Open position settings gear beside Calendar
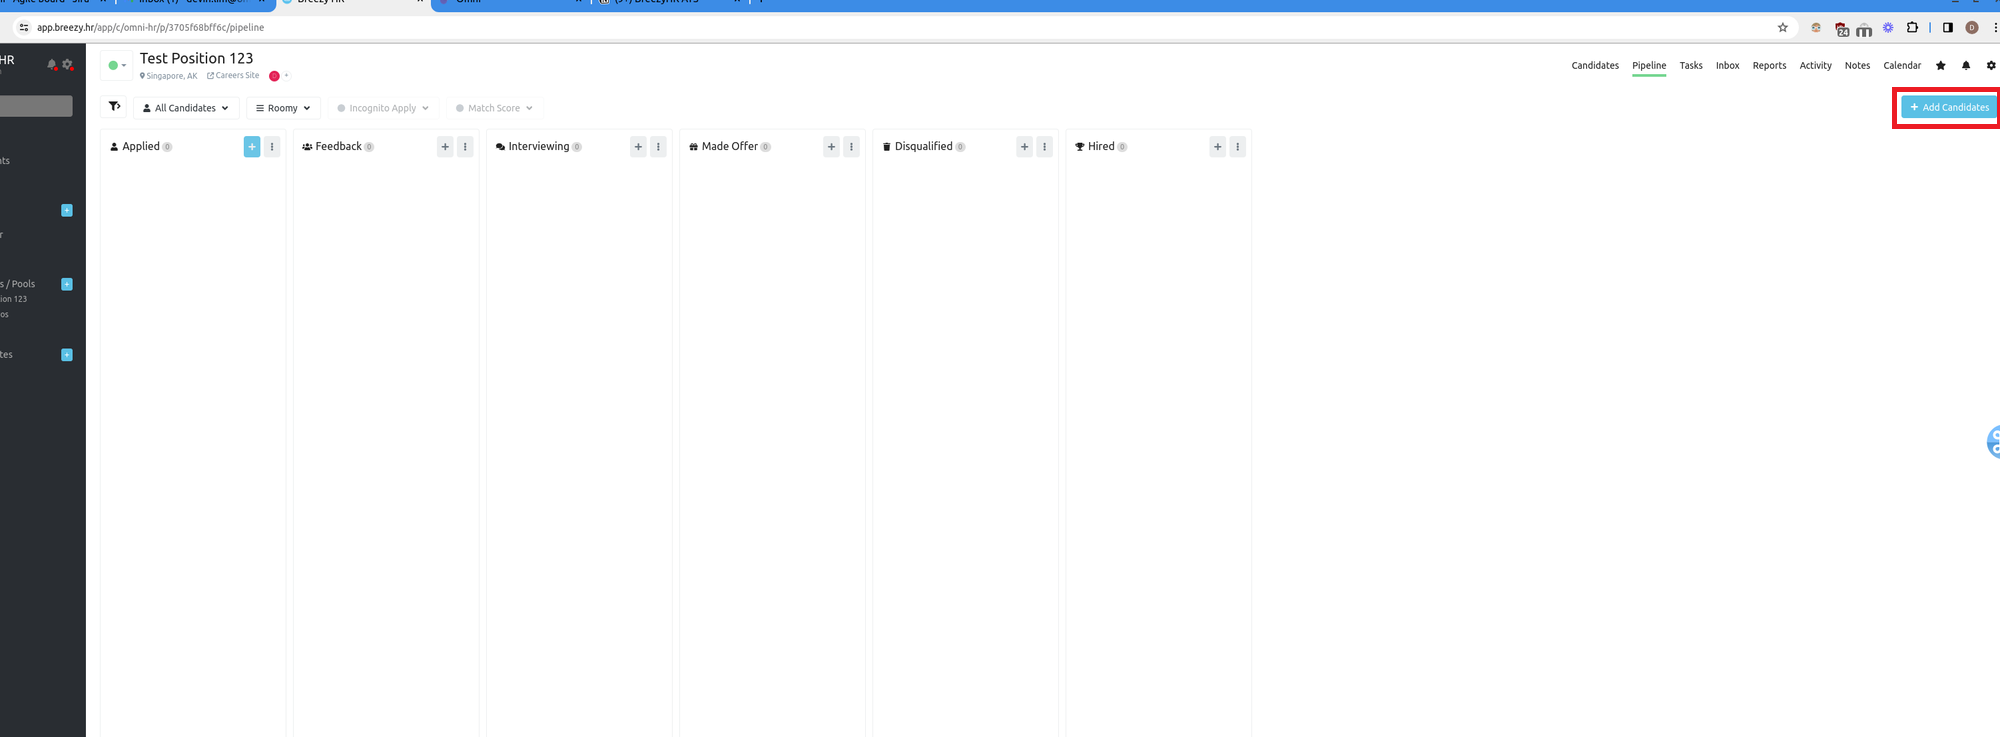Viewport: 2000px width, 737px height. coord(1991,66)
